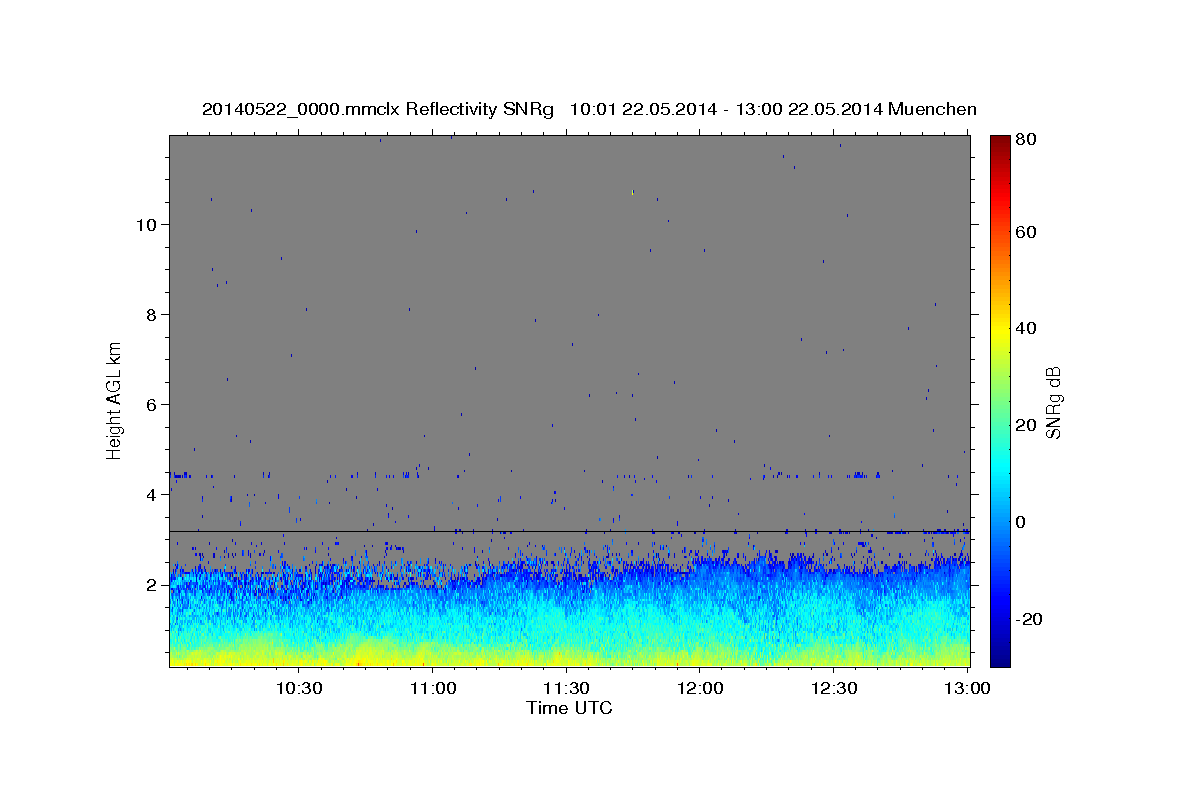Click the height tick label 6

152,404
